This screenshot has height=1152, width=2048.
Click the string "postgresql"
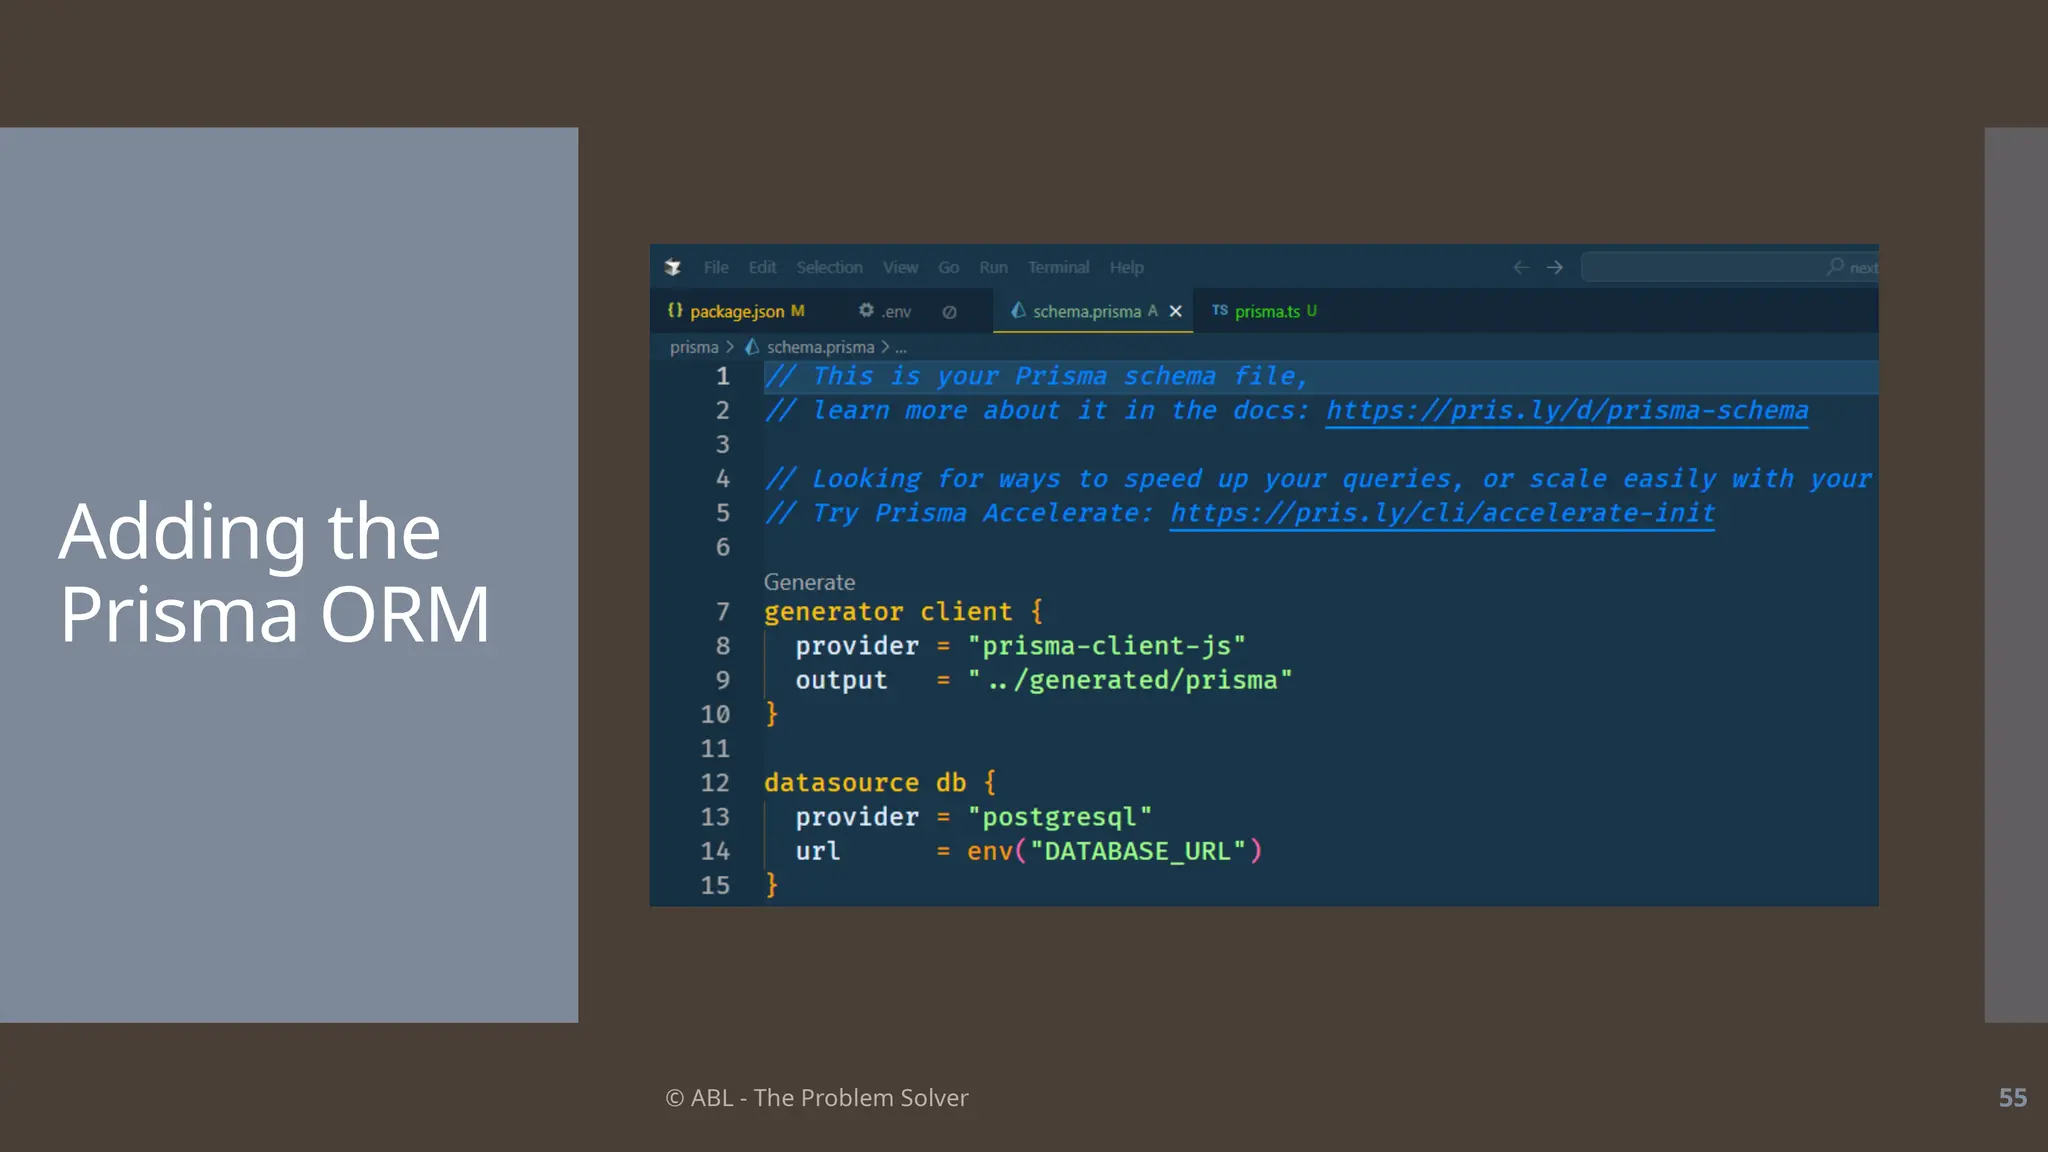click(1059, 817)
